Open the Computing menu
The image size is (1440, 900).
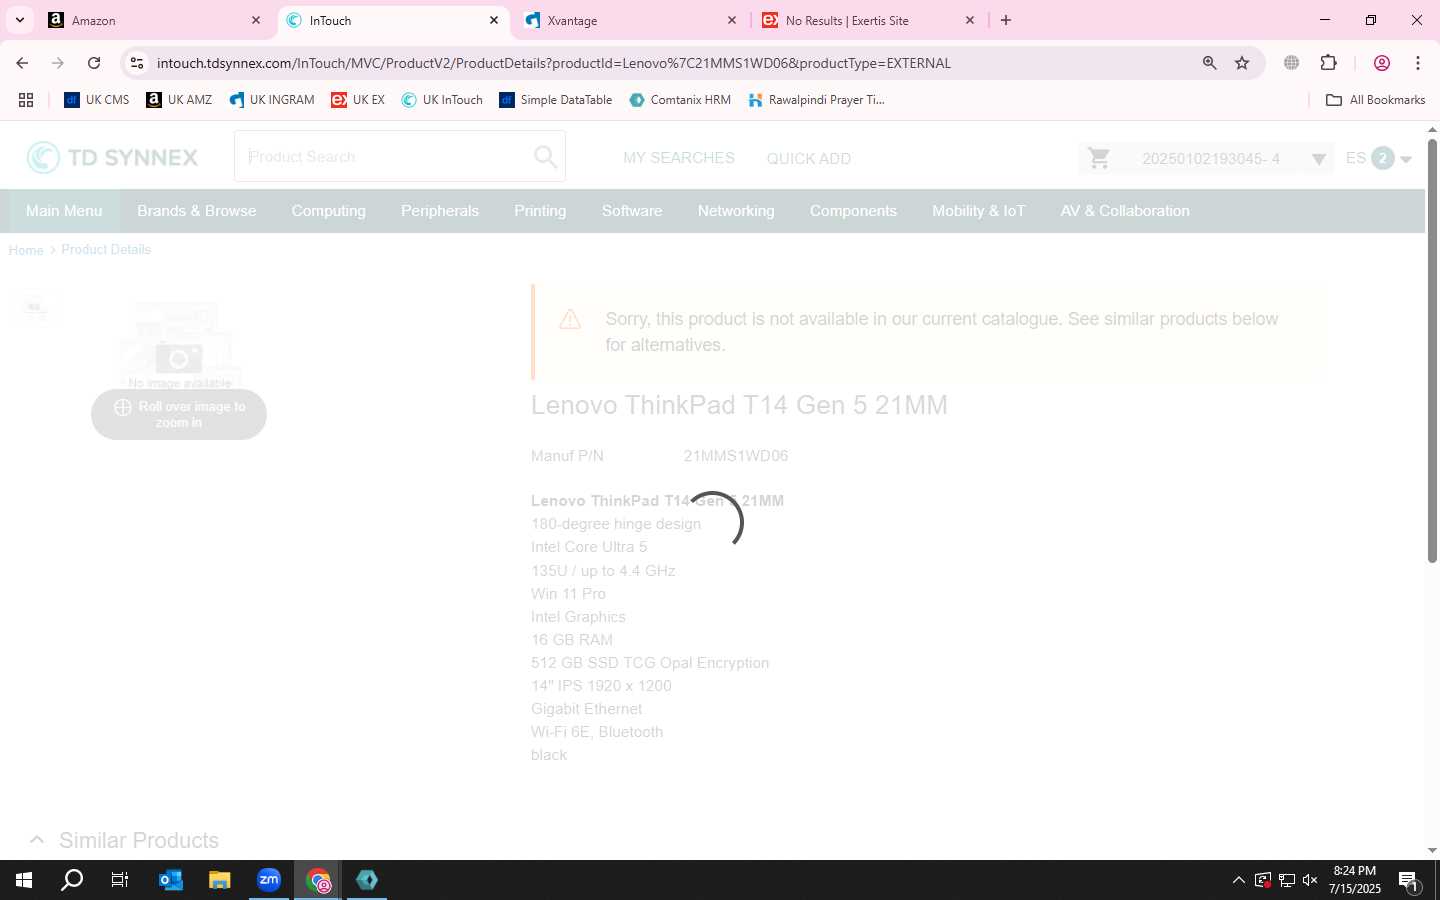pyautogui.click(x=329, y=211)
